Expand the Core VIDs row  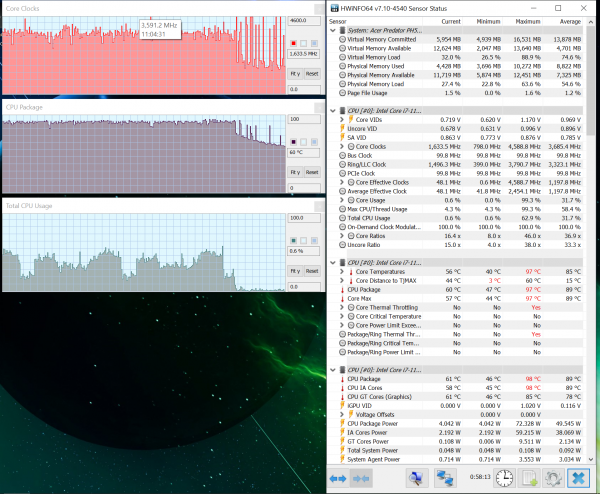[x=342, y=119]
